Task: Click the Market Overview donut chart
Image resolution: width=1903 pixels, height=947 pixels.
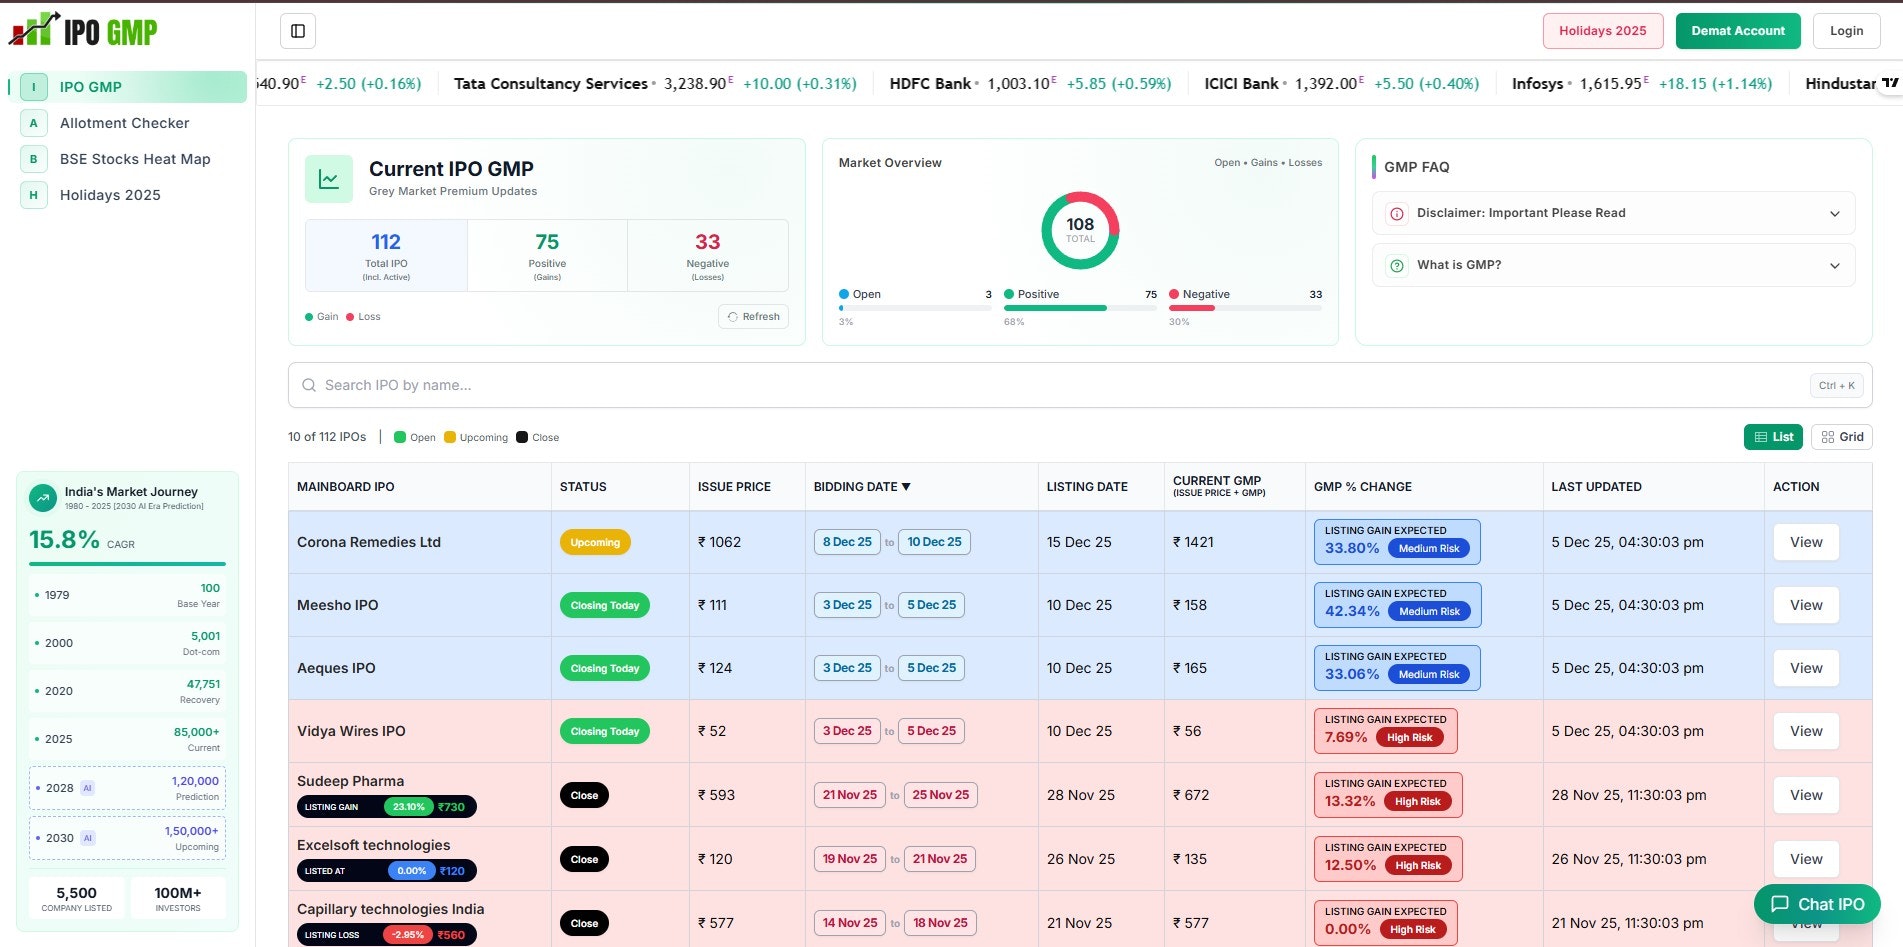Action: tap(1079, 229)
